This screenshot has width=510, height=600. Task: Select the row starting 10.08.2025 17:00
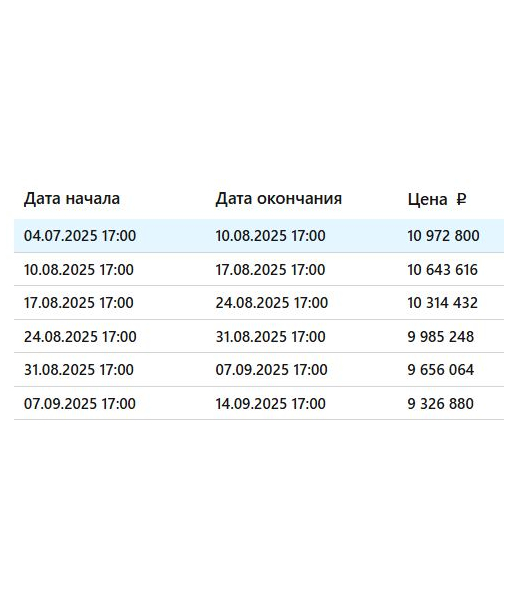click(259, 269)
